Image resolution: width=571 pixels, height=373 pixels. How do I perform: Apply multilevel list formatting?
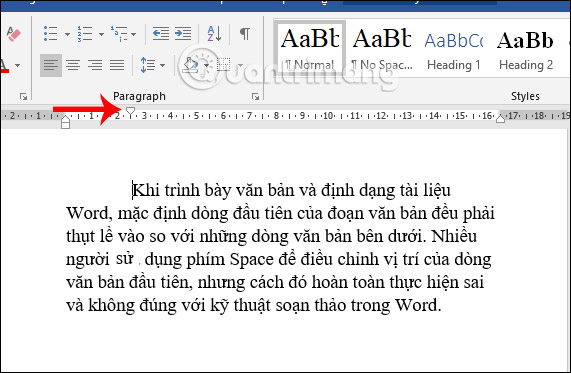(x=119, y=34)
